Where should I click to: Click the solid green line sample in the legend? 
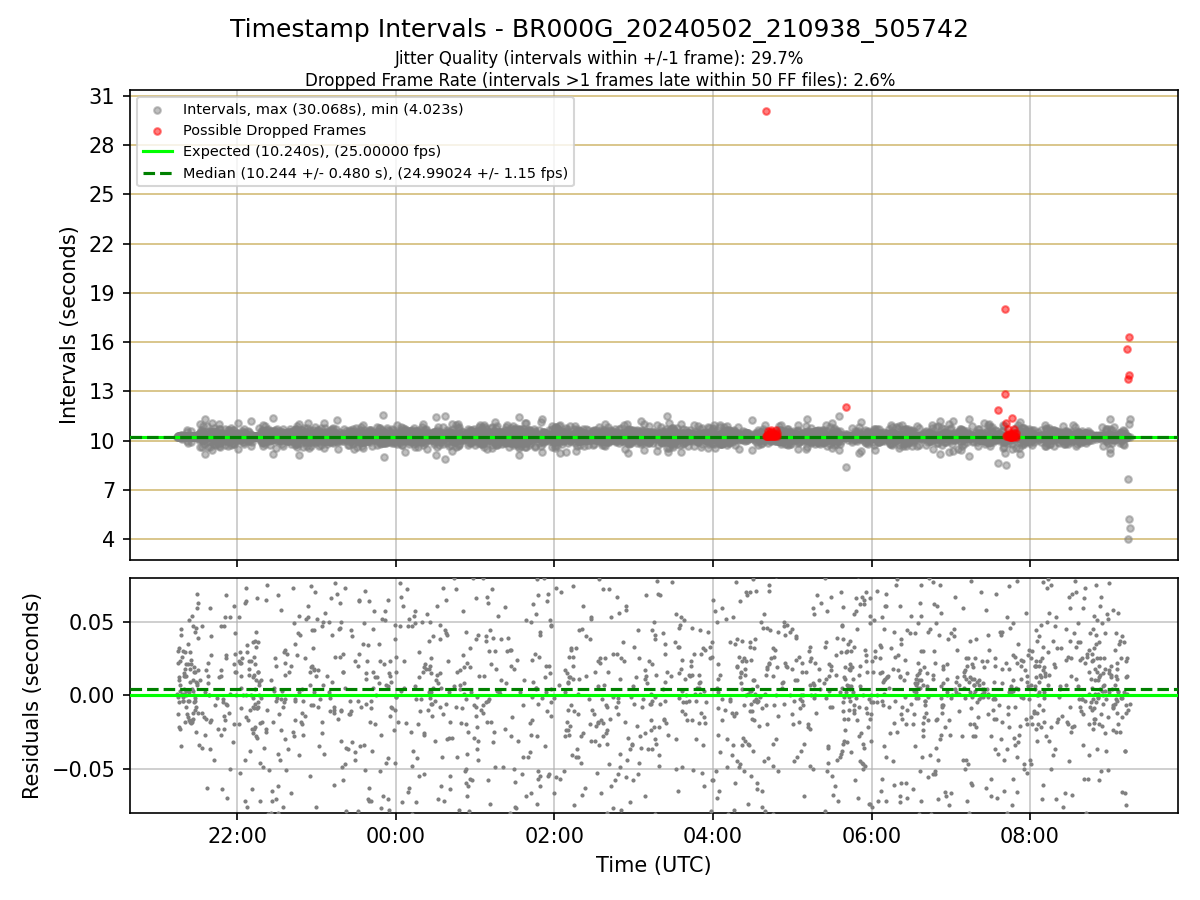[158, 152]
